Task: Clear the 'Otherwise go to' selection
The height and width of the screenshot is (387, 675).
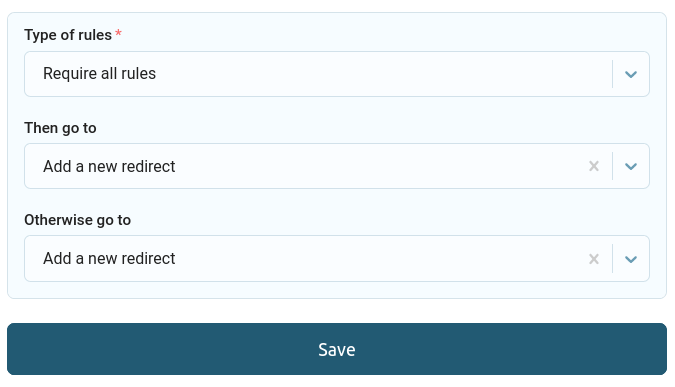Action: pos(594,259)
